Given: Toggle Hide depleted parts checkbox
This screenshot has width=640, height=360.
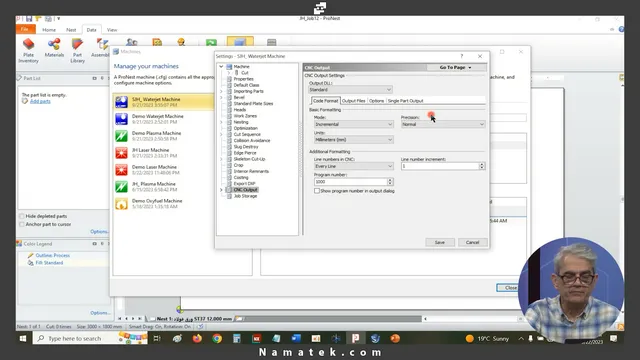Looking at the screenshot, I should (x=22, y=216).
